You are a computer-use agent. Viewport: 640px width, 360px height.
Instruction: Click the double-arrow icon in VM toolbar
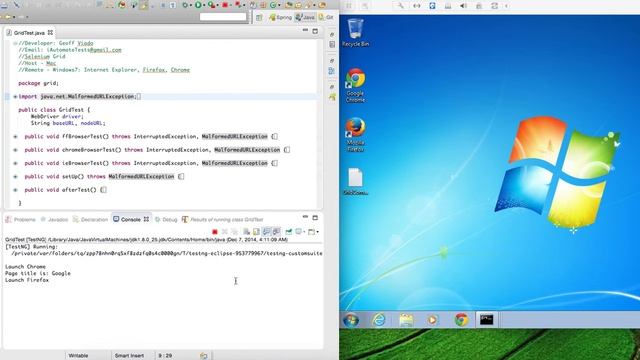(417, 6)
